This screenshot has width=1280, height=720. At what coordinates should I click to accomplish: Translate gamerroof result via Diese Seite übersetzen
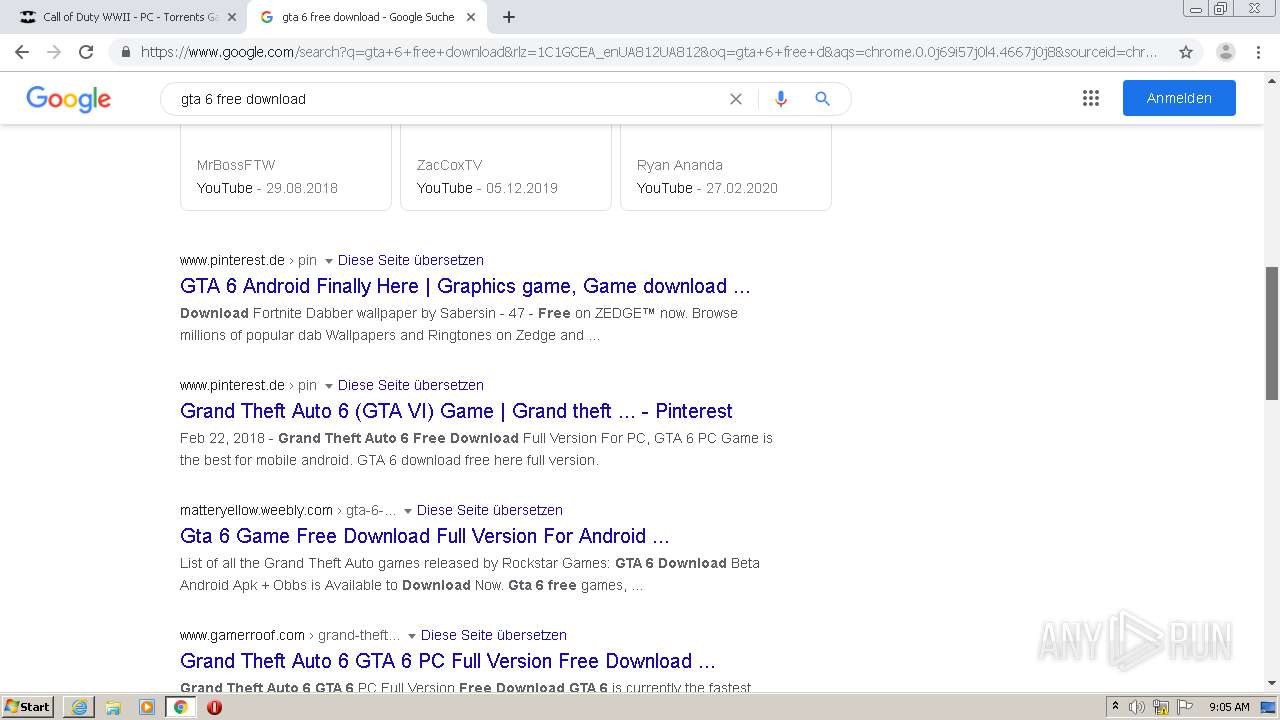click(494, 635)
